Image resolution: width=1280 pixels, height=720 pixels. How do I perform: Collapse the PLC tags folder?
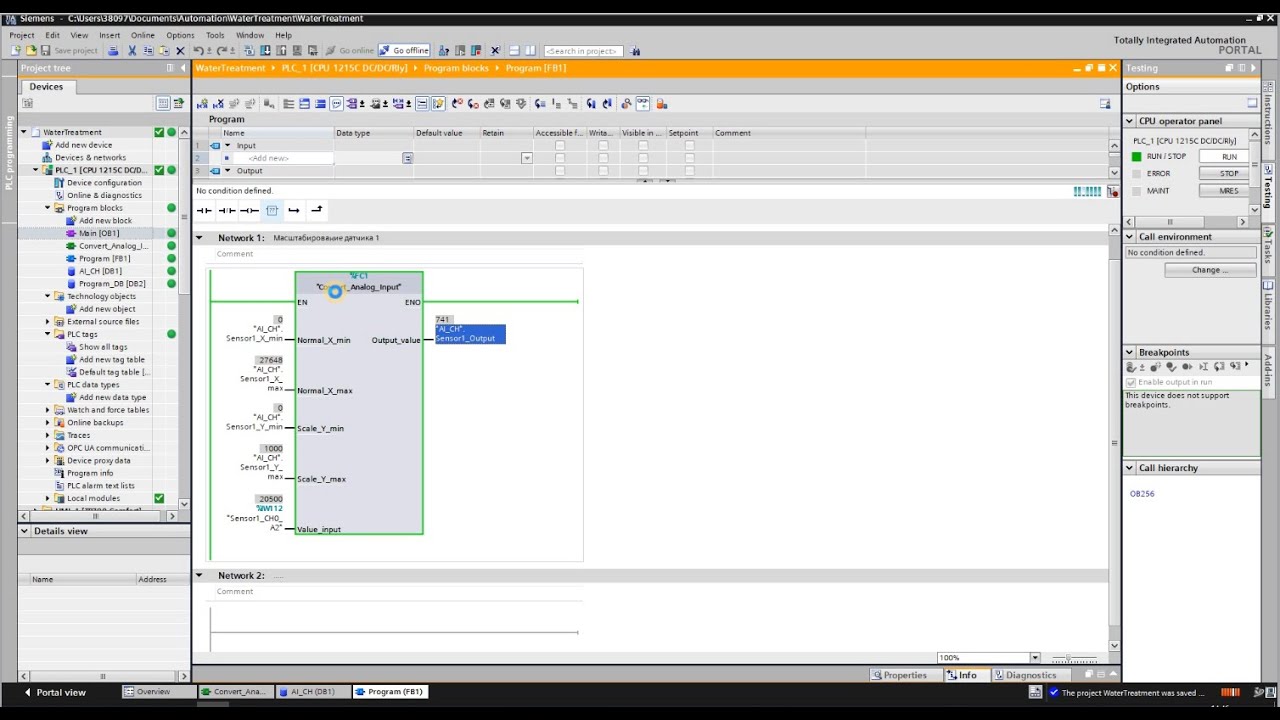(x=47, y=334)
